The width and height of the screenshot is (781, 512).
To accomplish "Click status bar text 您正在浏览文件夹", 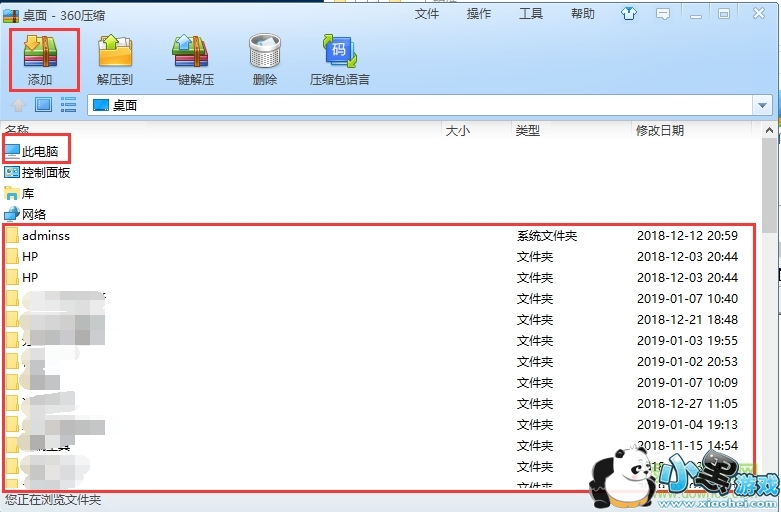I will pos(52,500).
